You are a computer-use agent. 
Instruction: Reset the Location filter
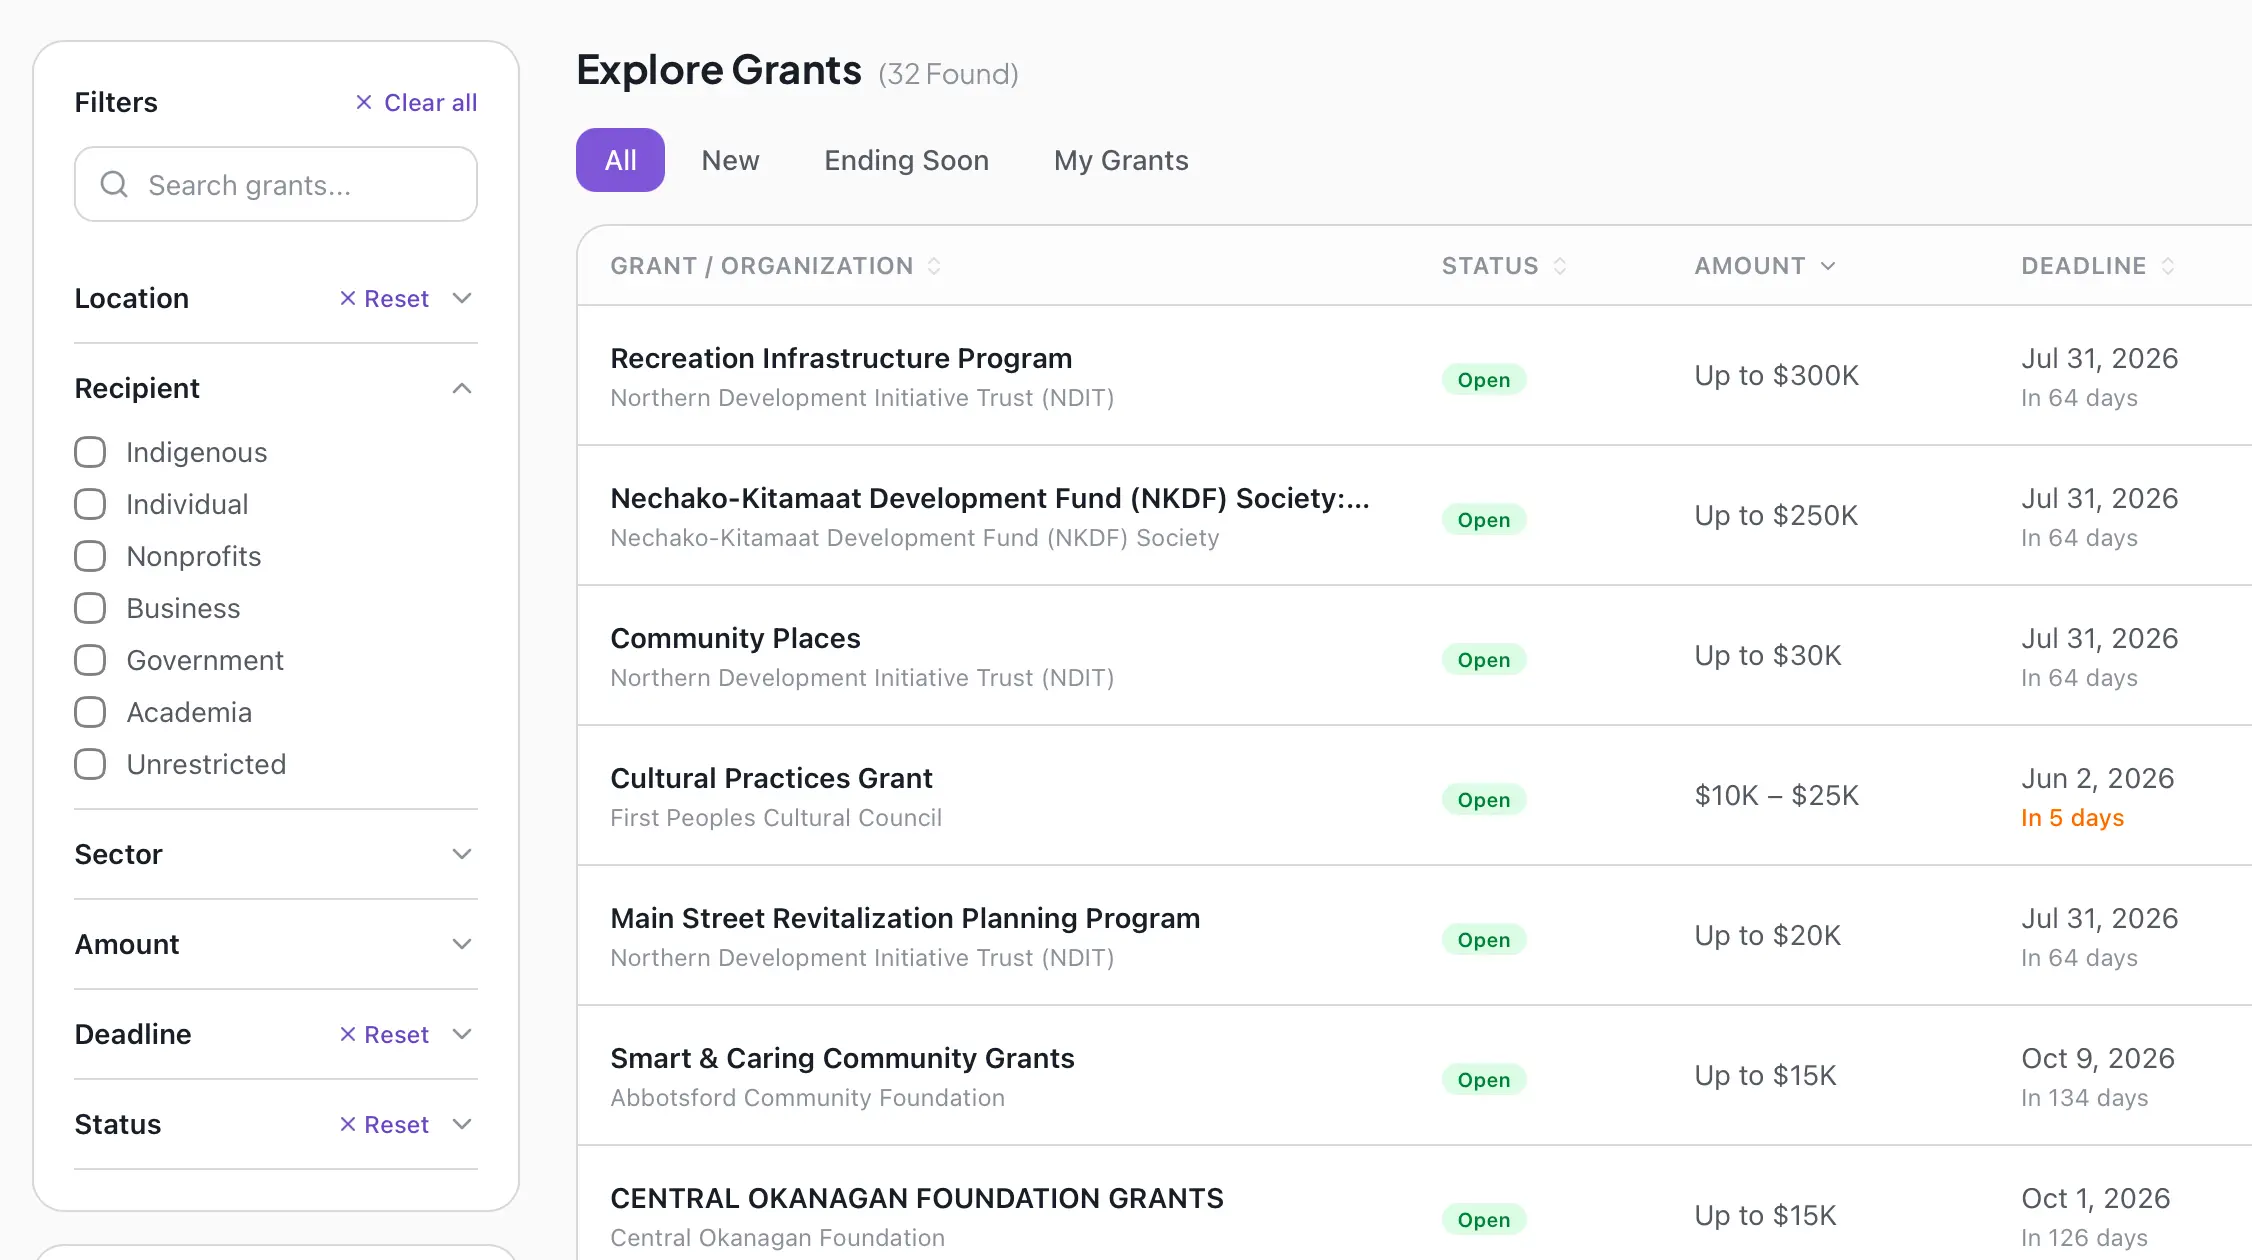click(x=385, y=298)
